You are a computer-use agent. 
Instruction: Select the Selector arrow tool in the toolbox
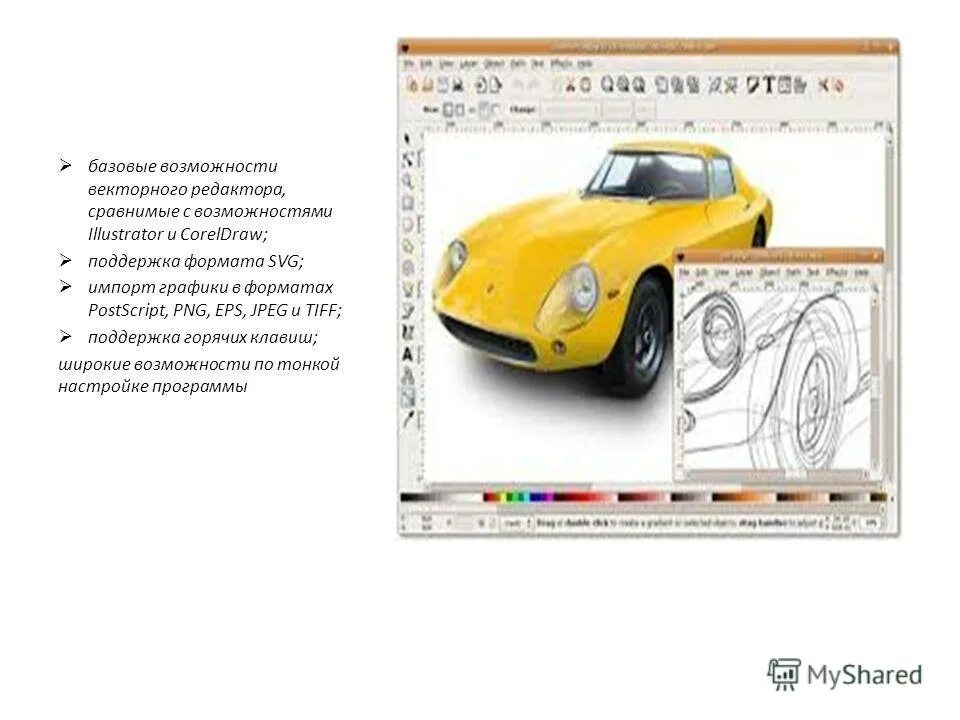pyautogui.click(x=407, y=140)
